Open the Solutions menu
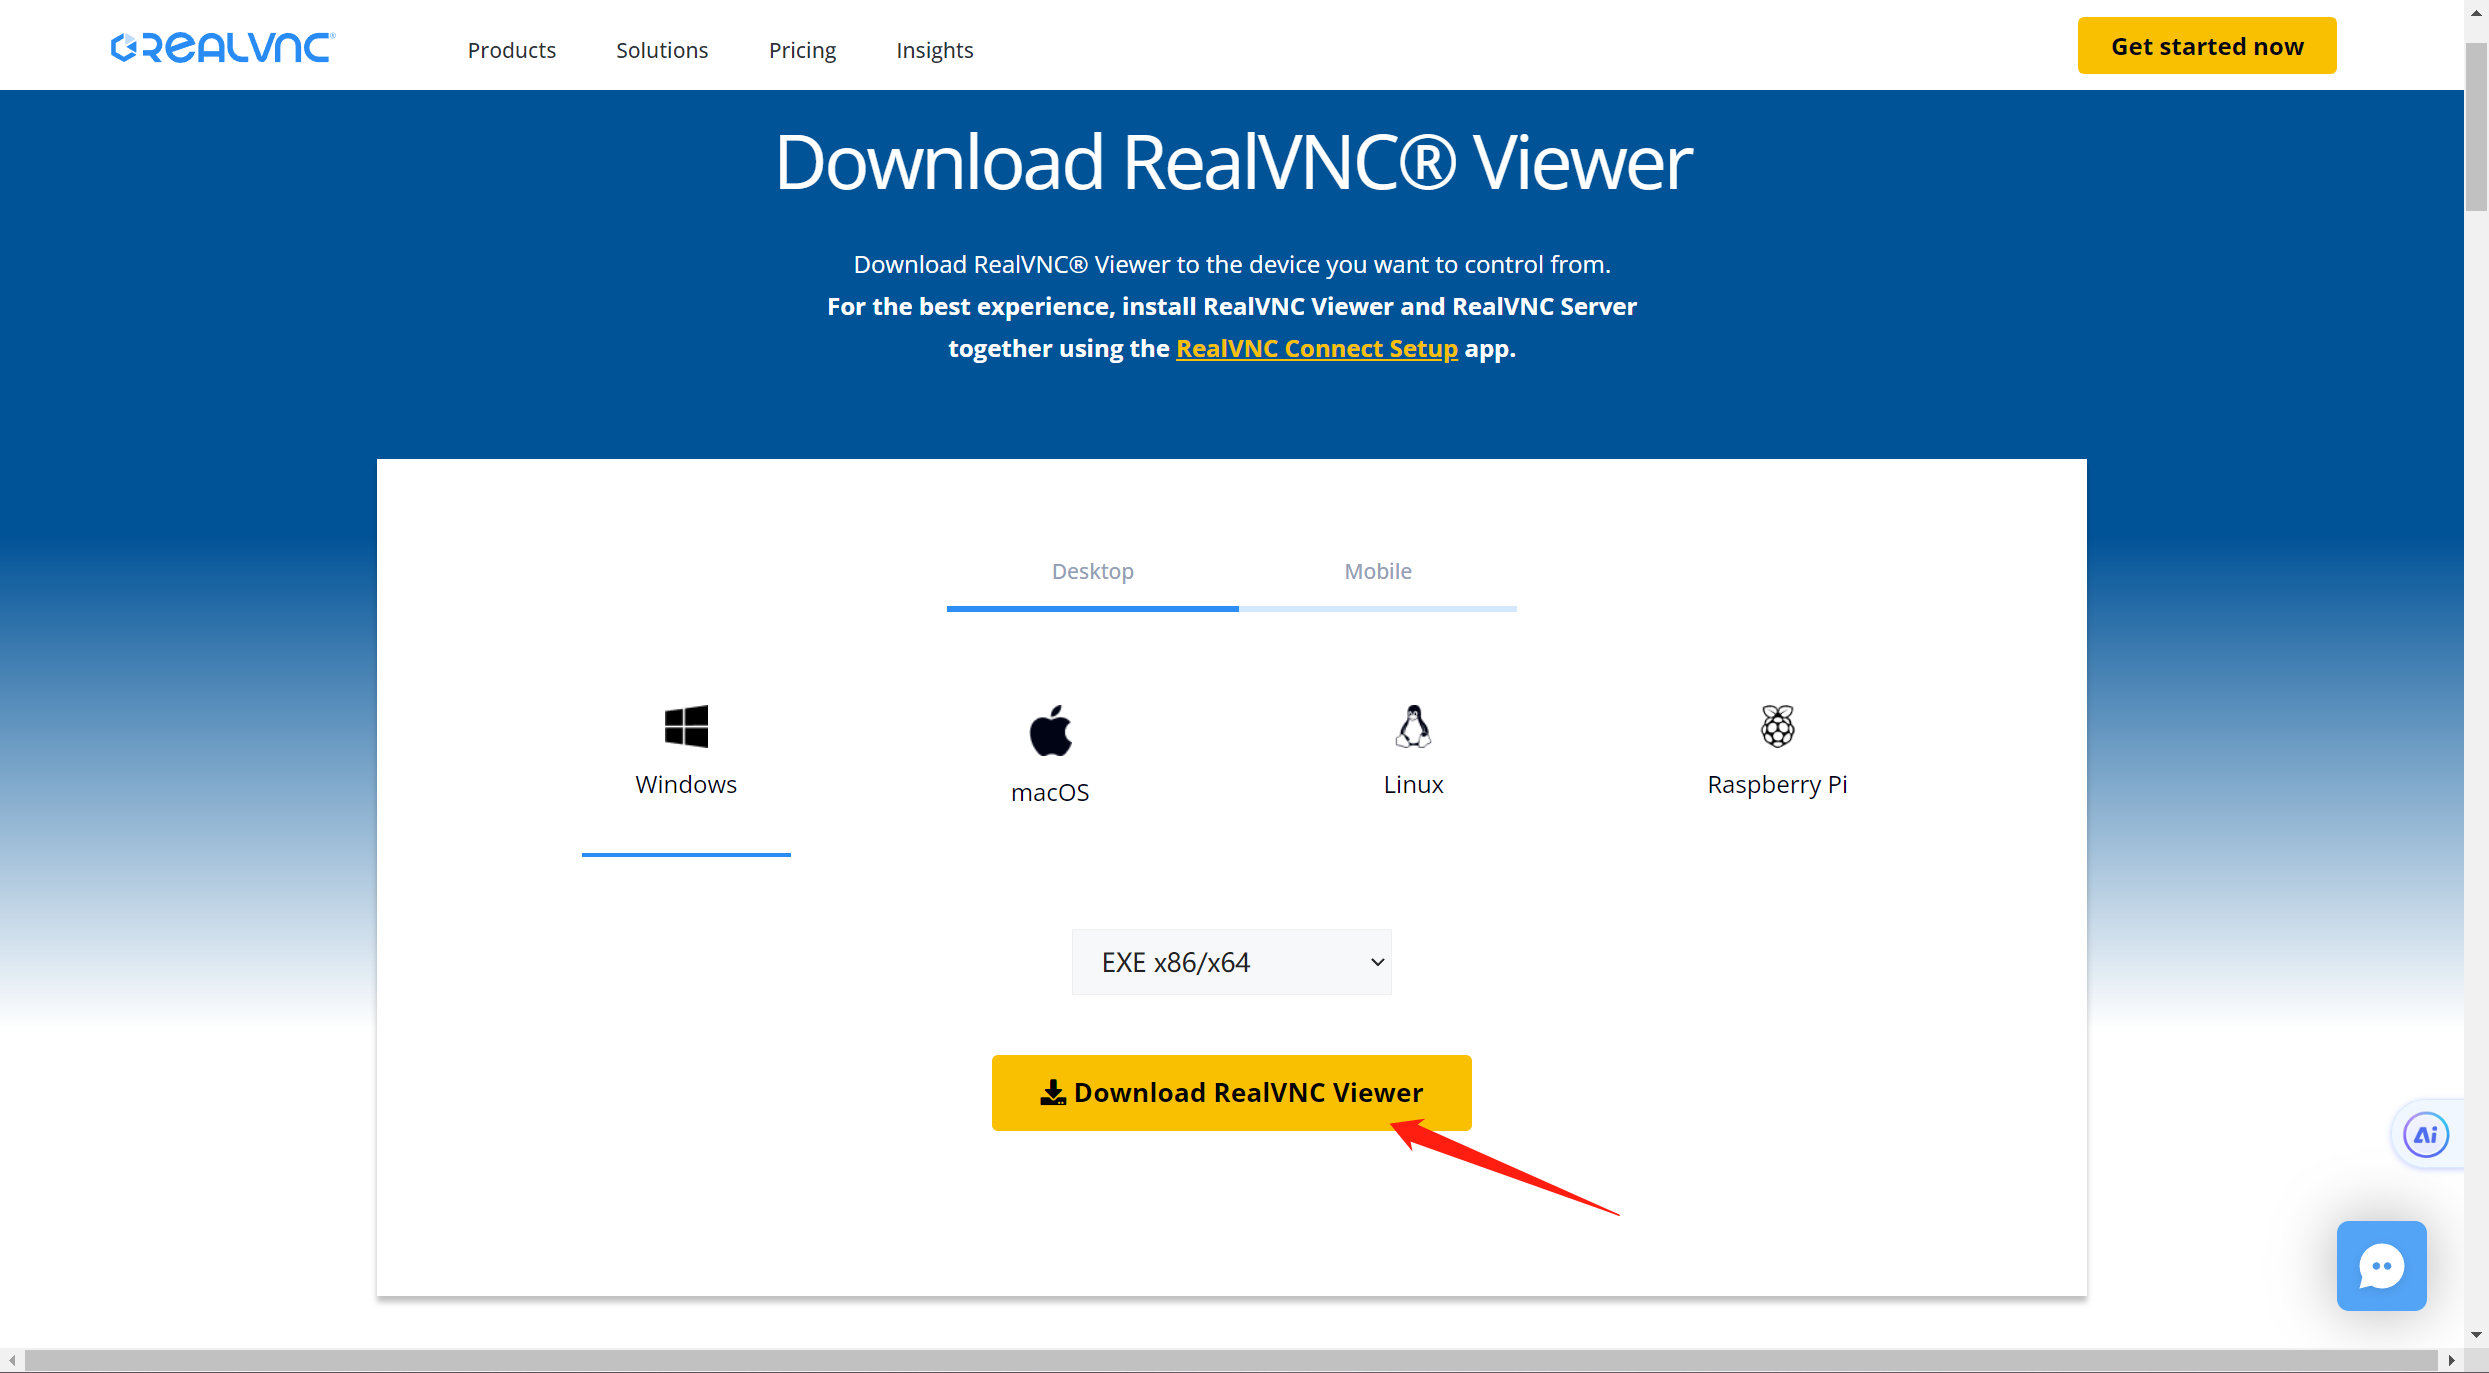 point(662,50)
